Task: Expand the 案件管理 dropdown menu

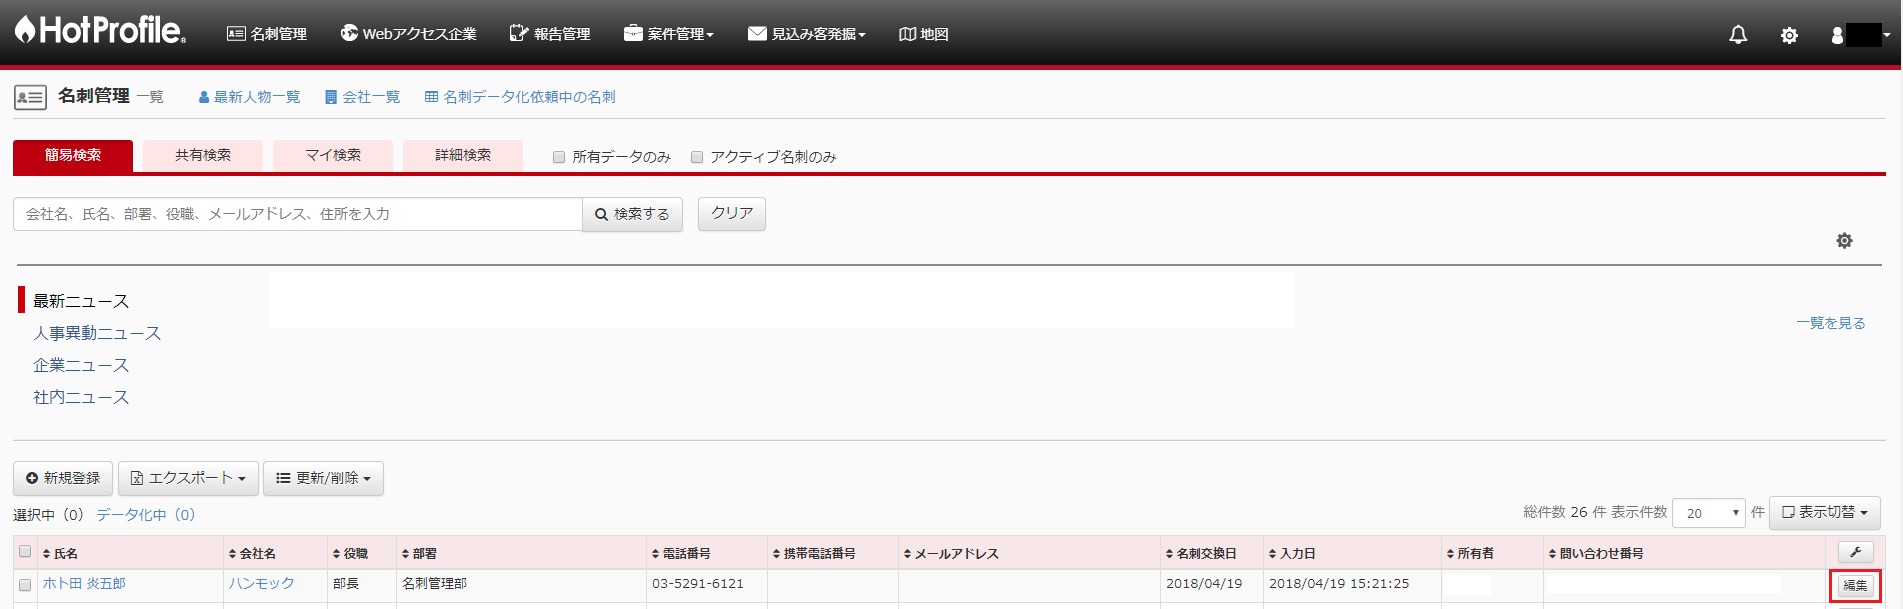Action: 669,34
